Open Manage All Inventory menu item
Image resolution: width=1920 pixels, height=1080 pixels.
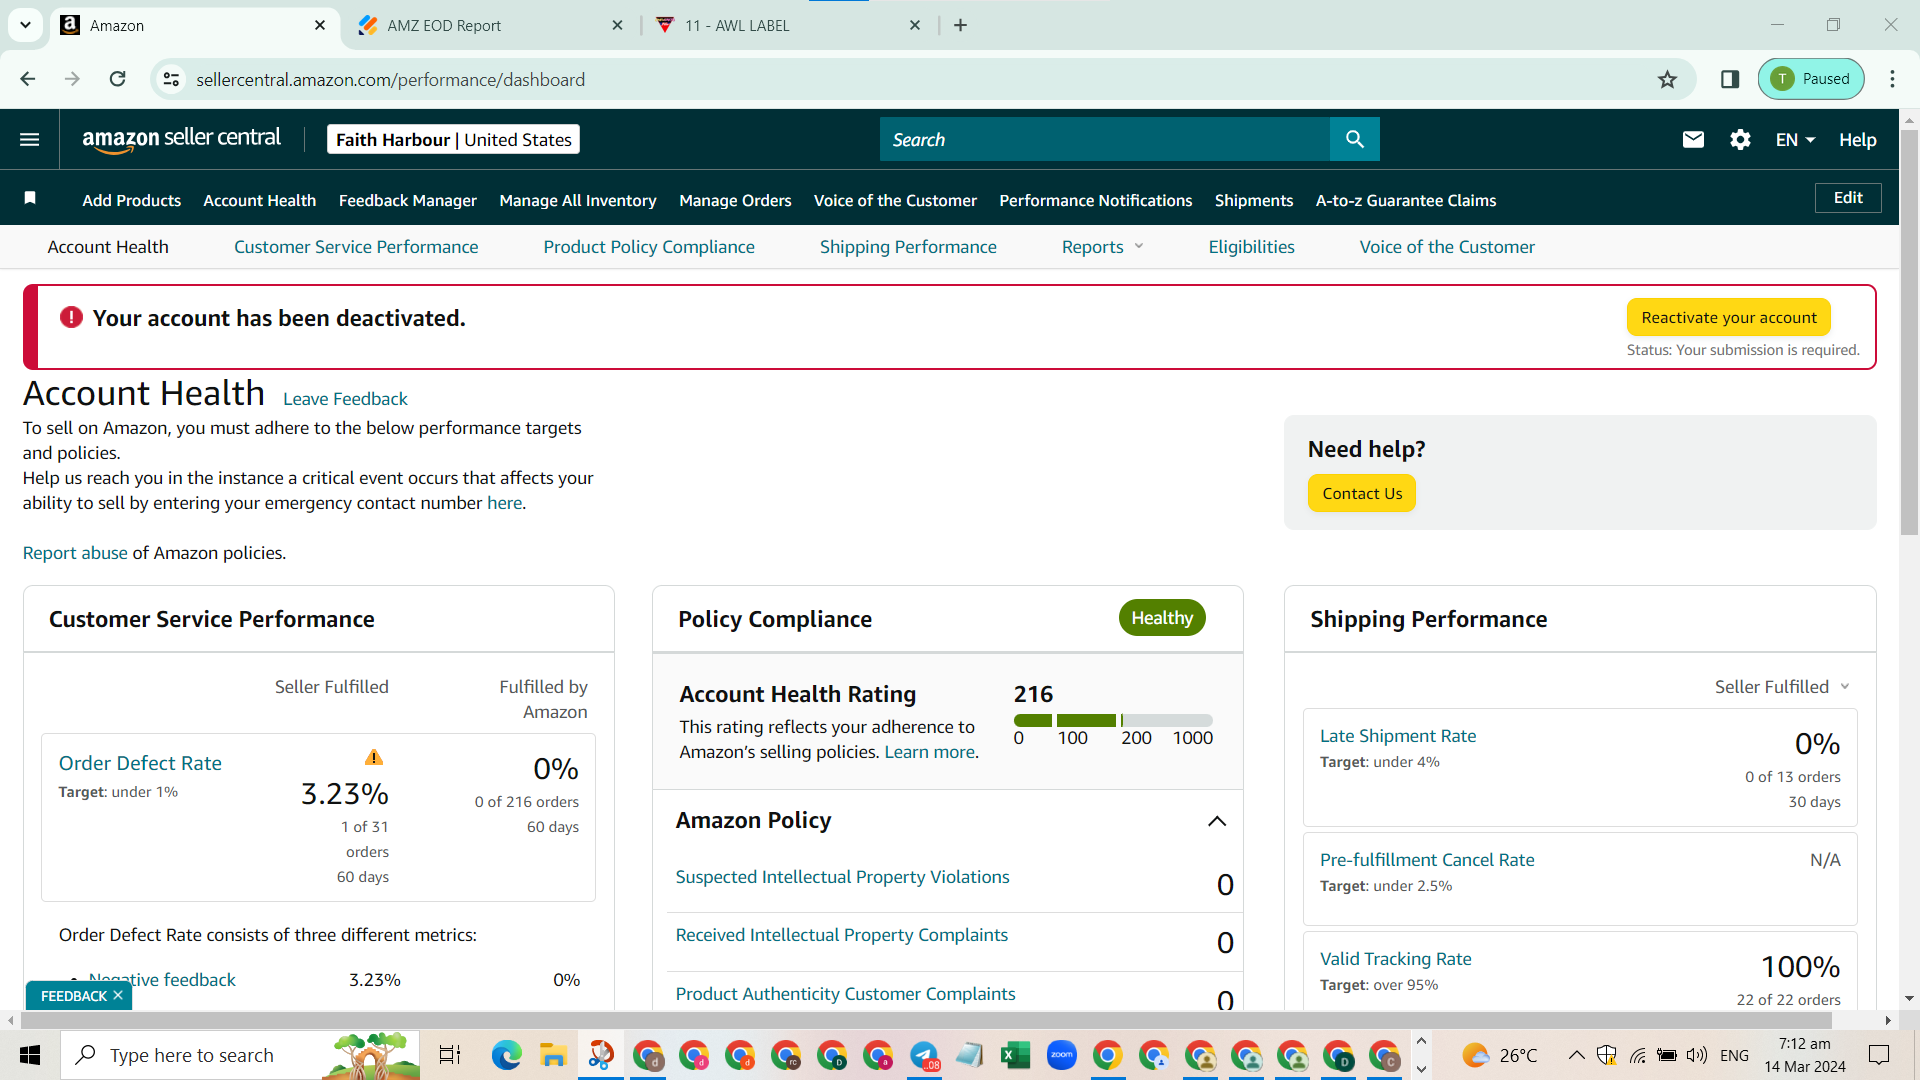point(578,200)
